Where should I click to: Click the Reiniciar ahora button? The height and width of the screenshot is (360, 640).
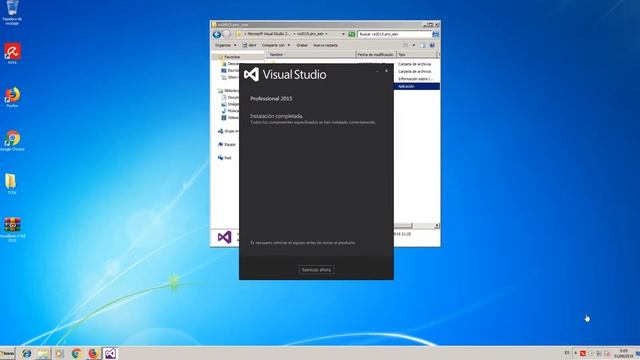[316, 270]
